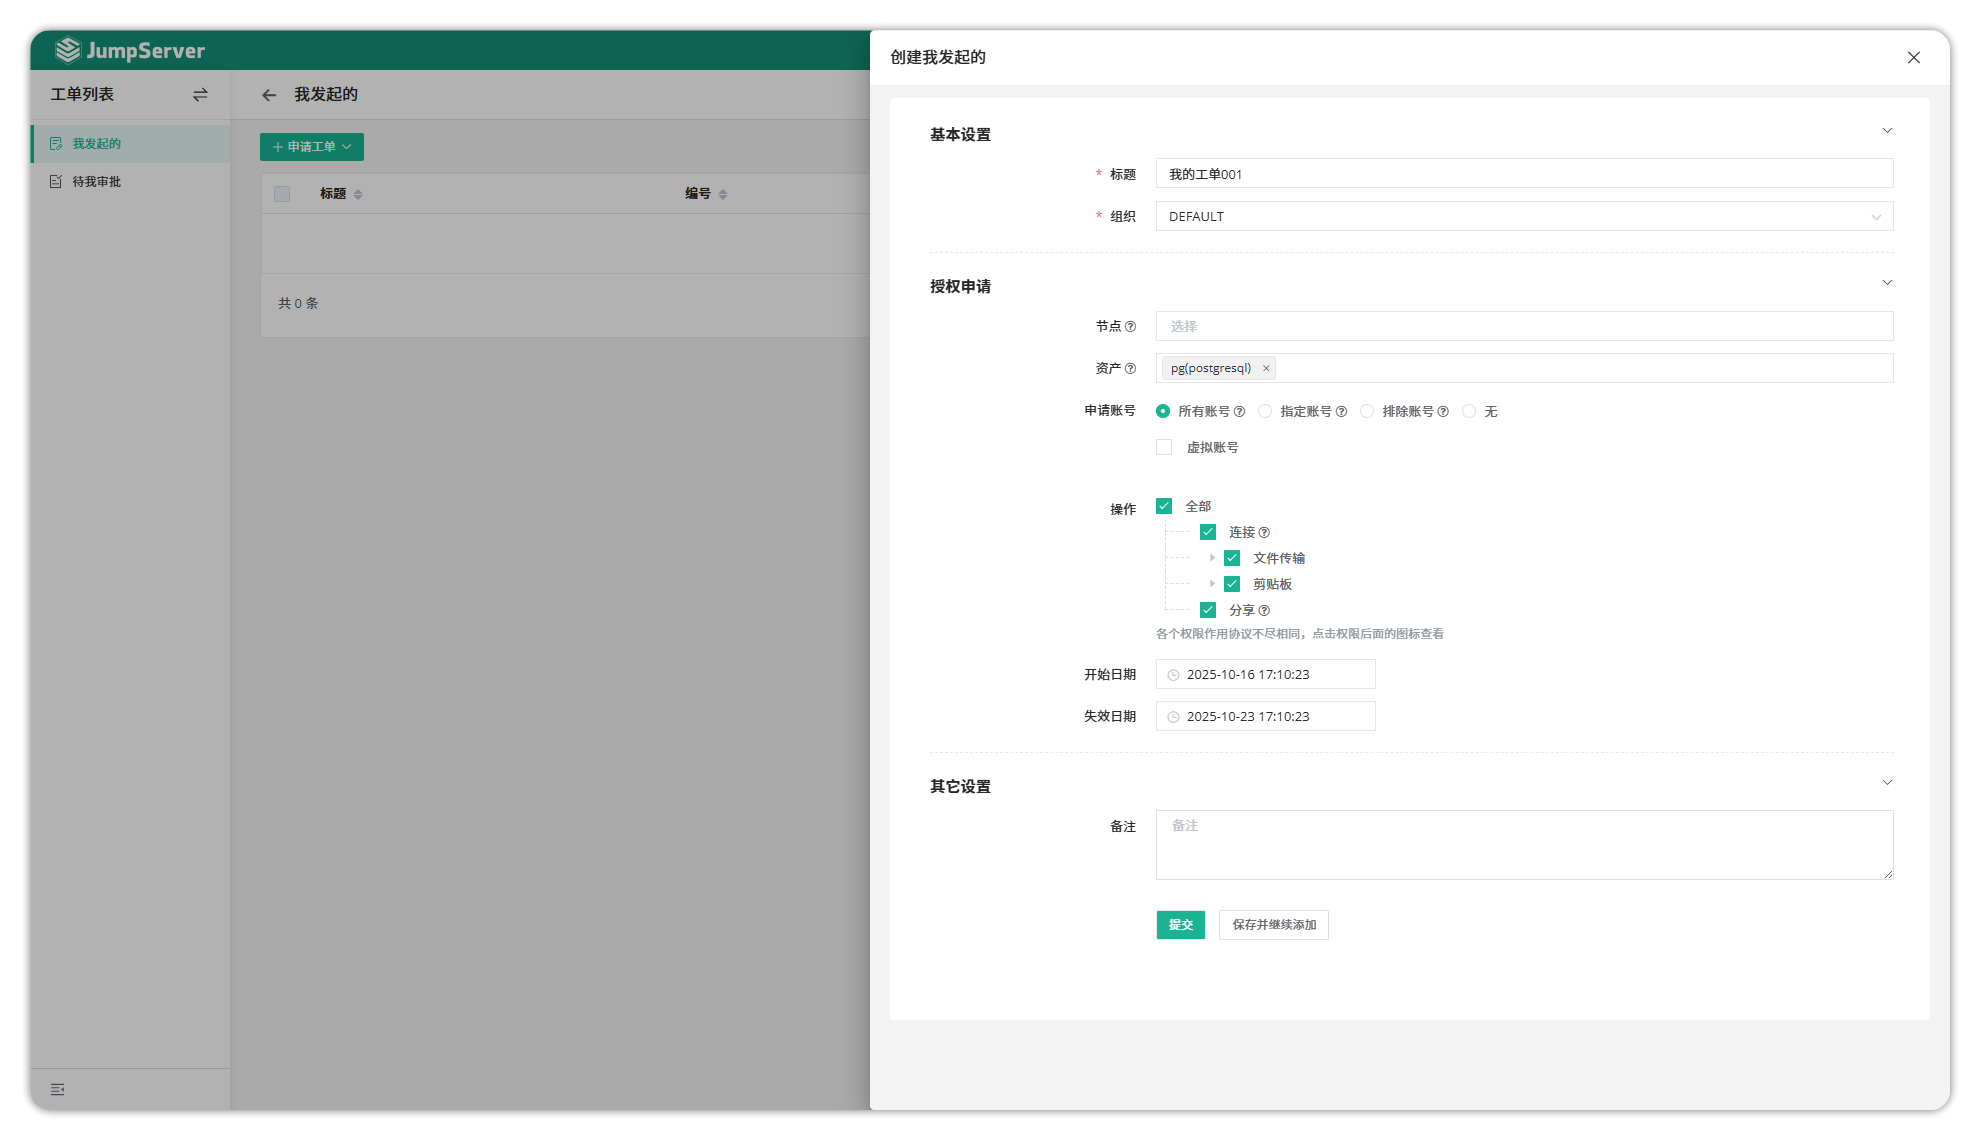The width and height of the screenshot is (1980, 1130).
Task: Click the 提交 submit button
Action: click(1180, 925)
